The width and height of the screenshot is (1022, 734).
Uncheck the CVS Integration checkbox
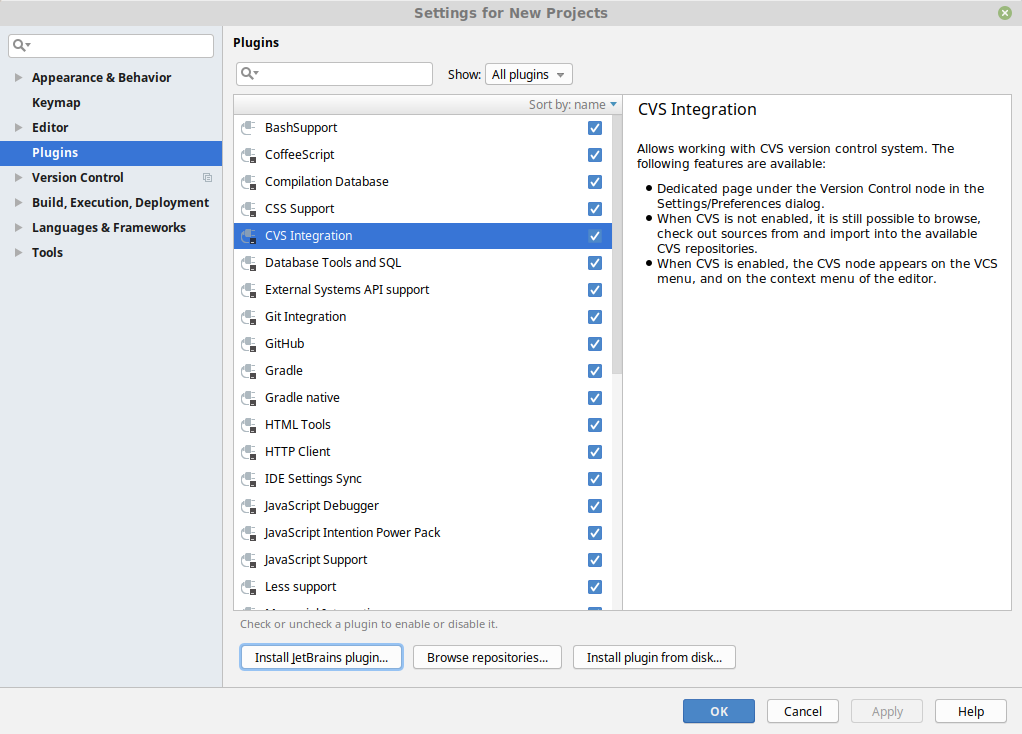594,236
